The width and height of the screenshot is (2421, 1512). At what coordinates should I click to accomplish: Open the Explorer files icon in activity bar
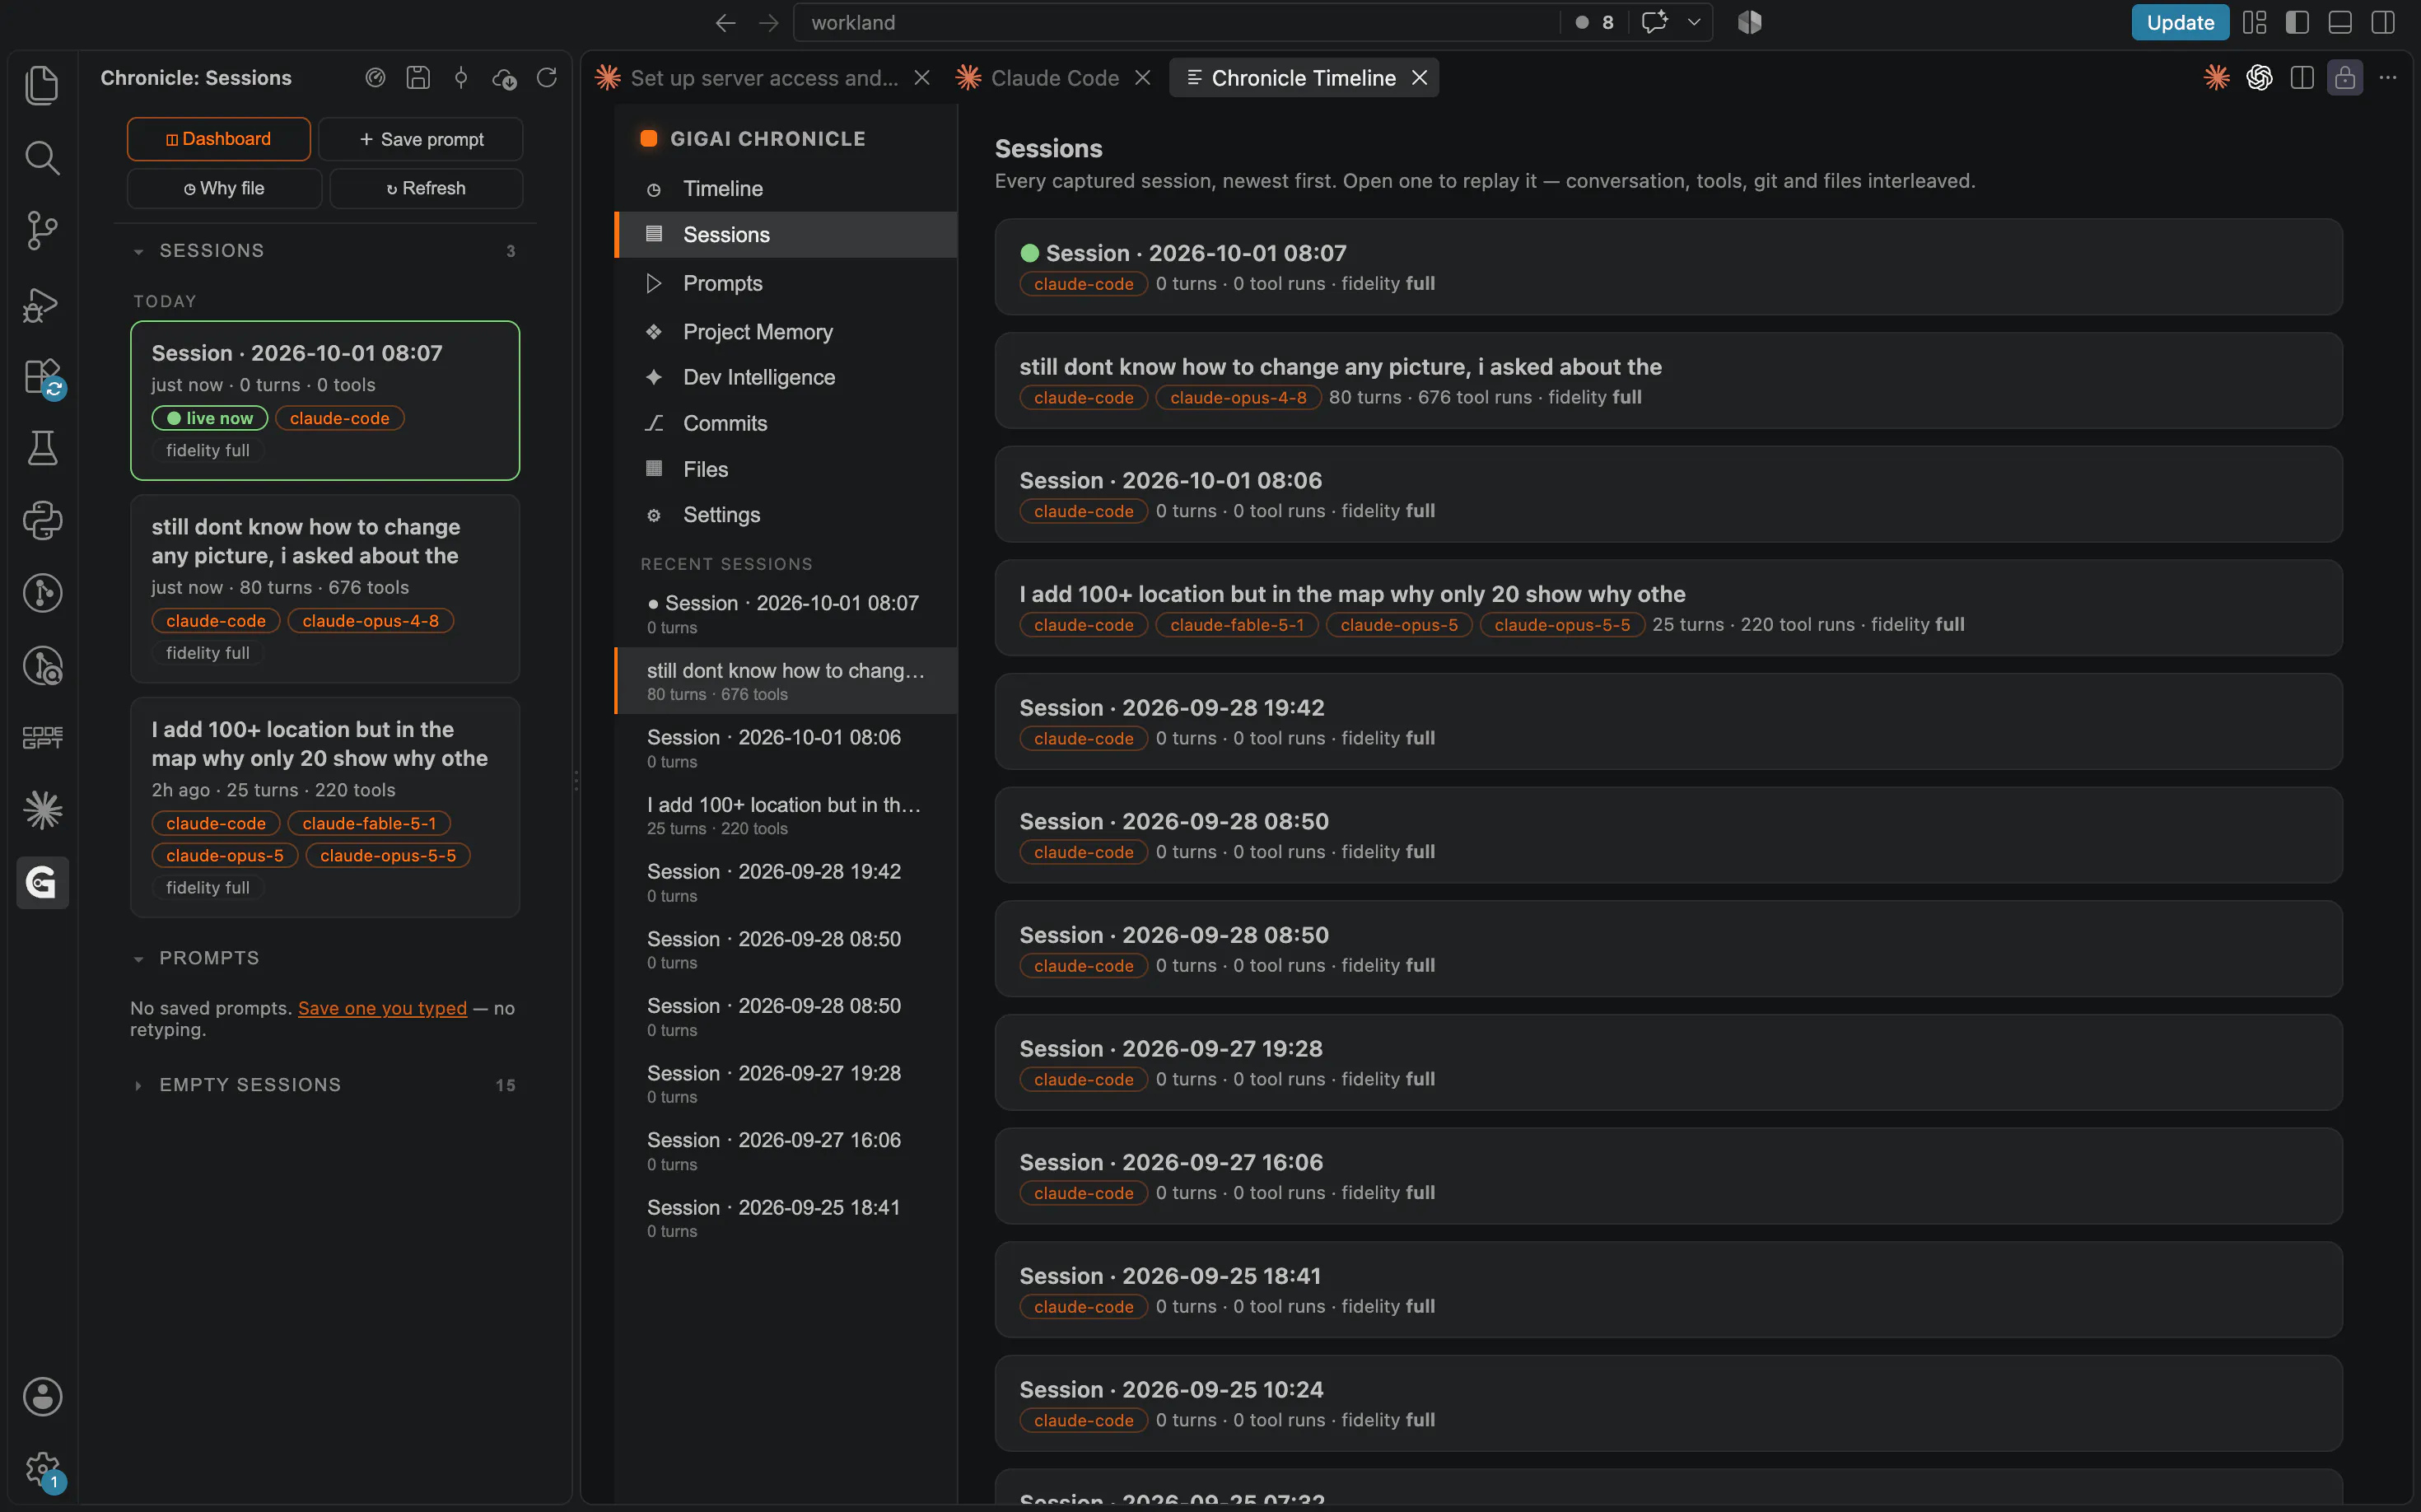point(42,85)
